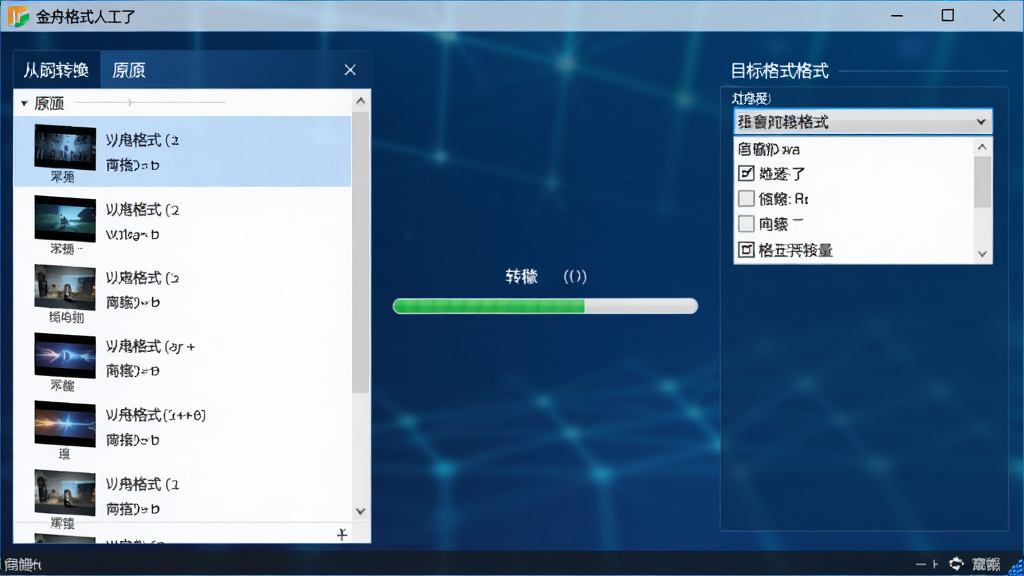Click the resize grip at the window corner
Screen dimensions: 1024x576
pyautogui.click(x=1017, y=568)
